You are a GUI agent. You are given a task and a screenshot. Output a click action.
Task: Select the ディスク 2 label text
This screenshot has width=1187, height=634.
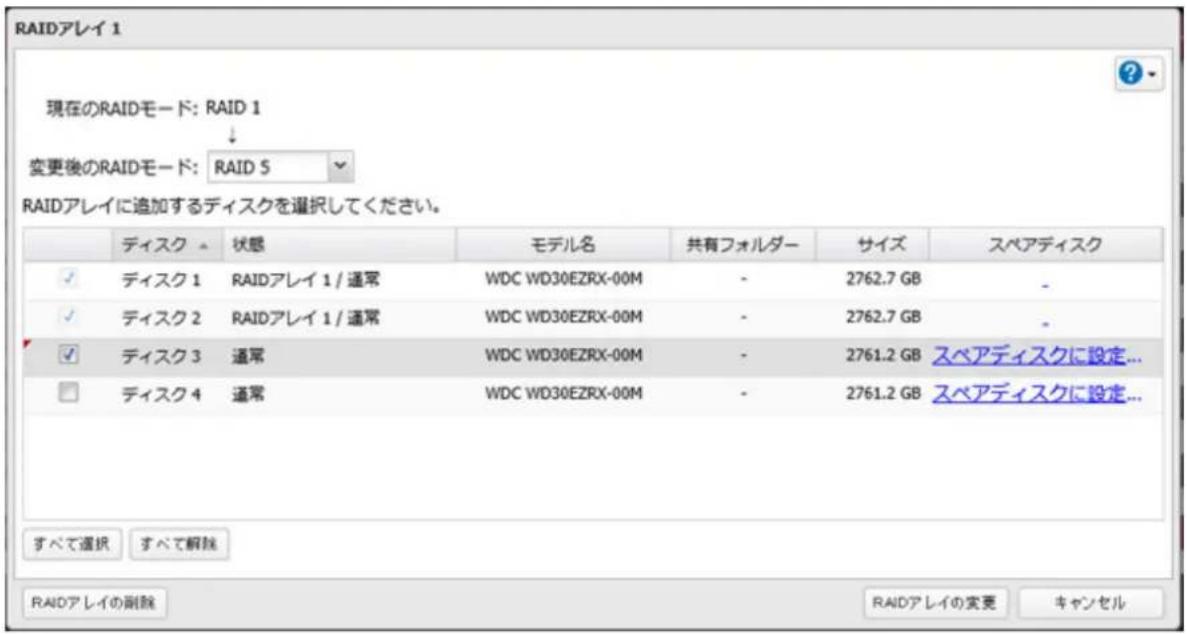pyautogui.click(x=160, y=318)
